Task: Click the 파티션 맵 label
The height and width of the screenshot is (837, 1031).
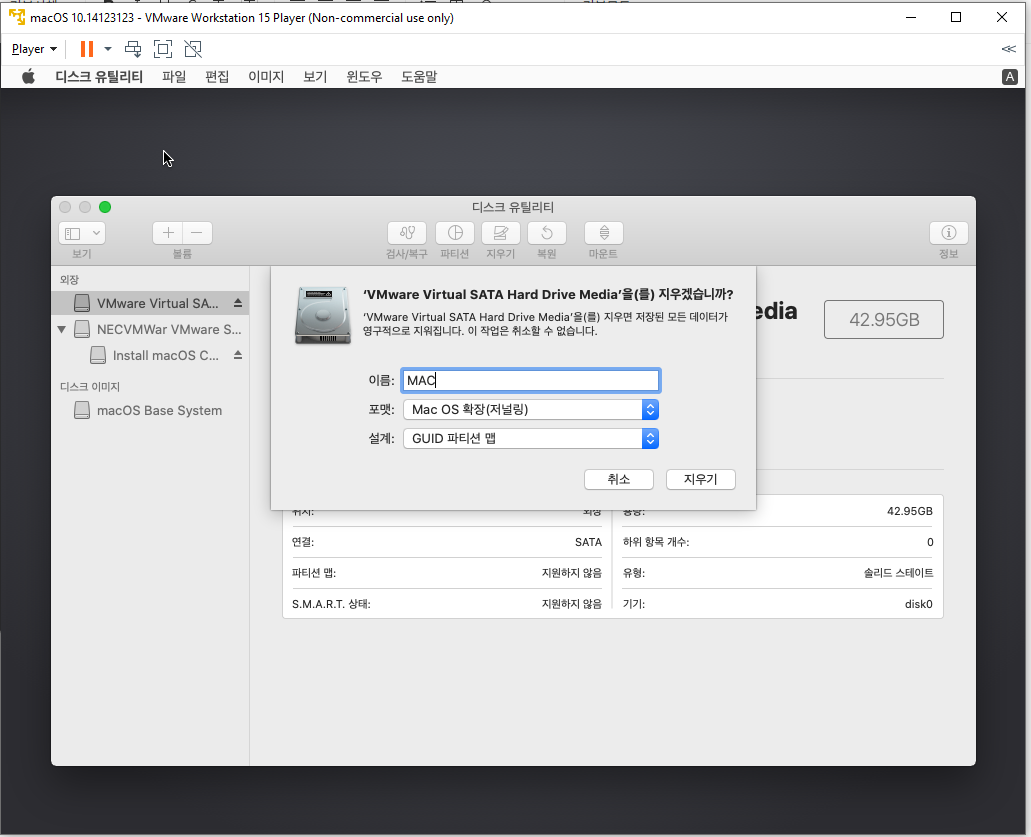Action: pyautogui.click(x=314, y=573)
